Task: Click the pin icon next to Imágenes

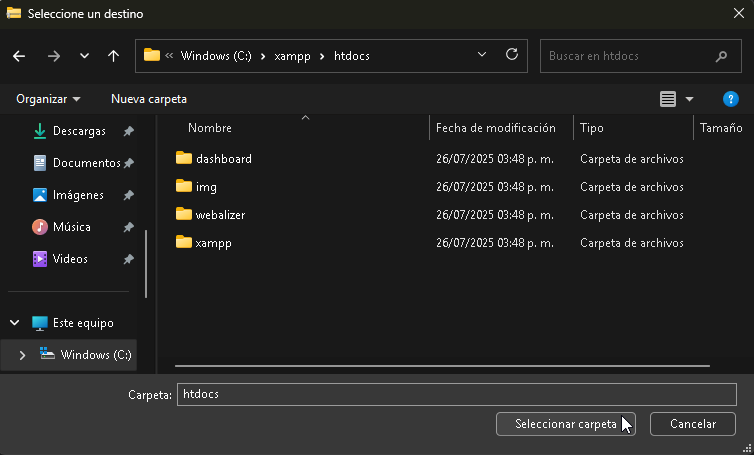Action: 128,195
